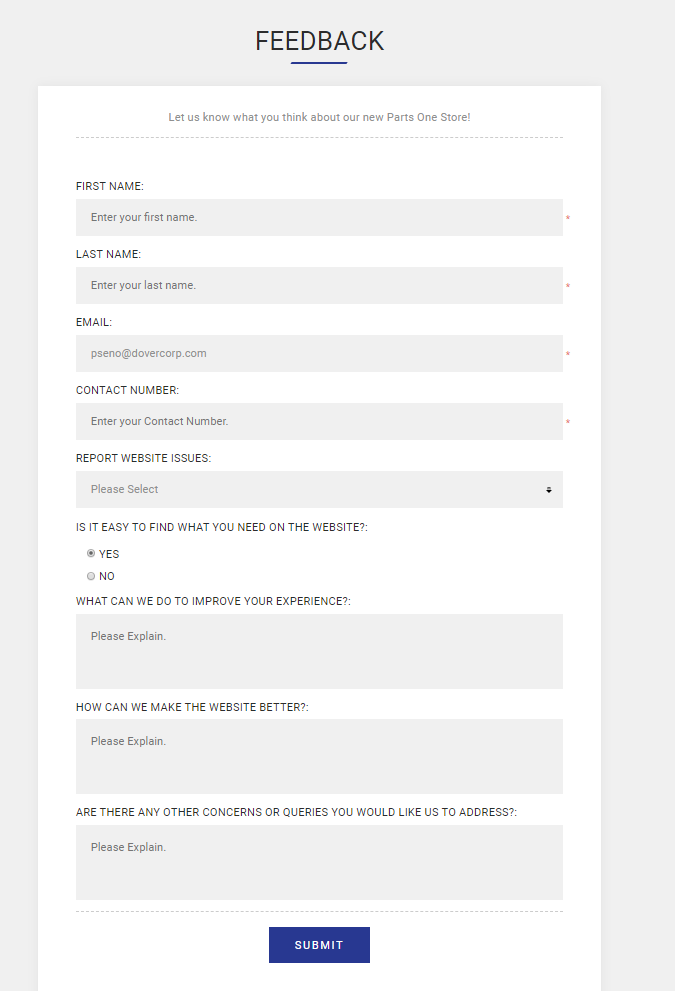Choose the NO radio button
Image resolution: width=675 pixels, height=991 pixels.
[91, 576]
